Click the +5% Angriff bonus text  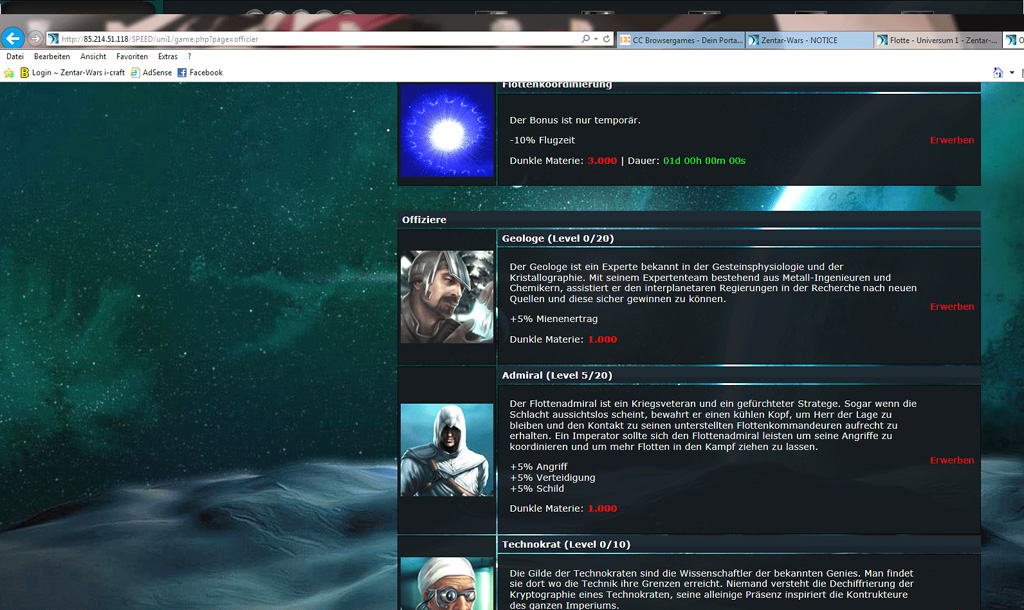(x=539, y=467)
